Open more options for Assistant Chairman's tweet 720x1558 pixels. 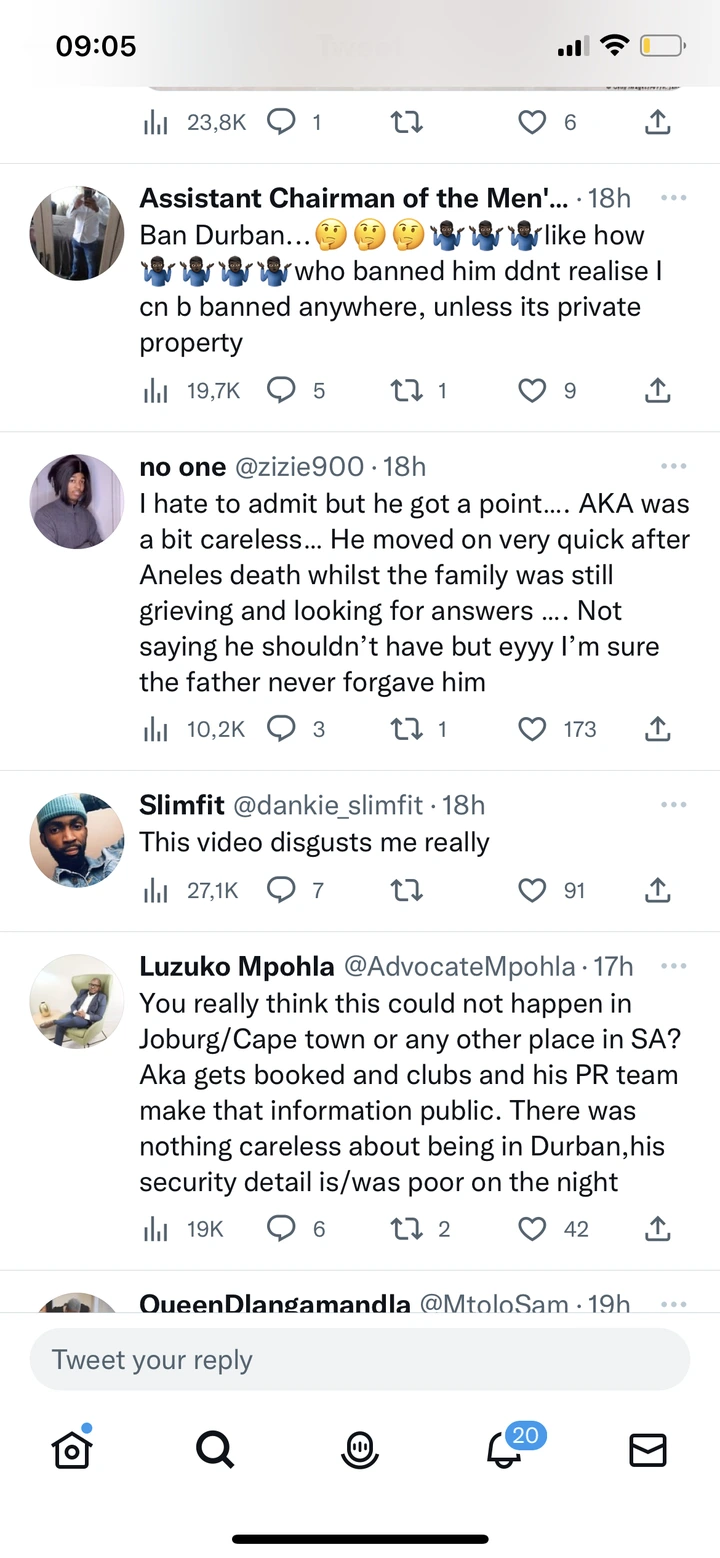click(x=673, y=198)
